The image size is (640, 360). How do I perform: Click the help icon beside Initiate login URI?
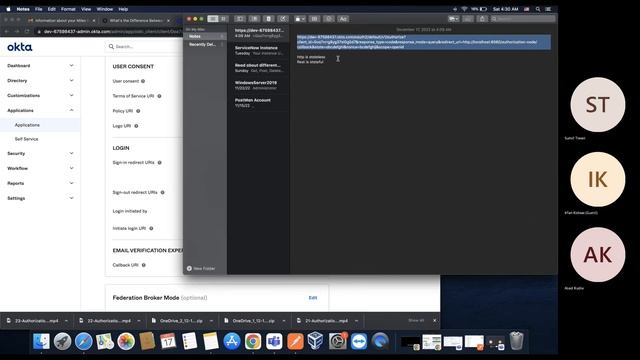[x=151, y=229]
